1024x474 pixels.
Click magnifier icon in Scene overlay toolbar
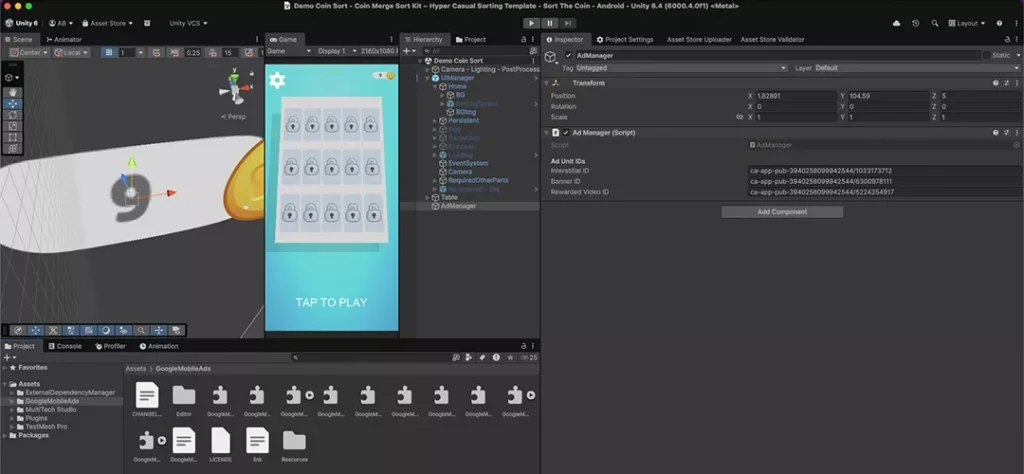141,330
